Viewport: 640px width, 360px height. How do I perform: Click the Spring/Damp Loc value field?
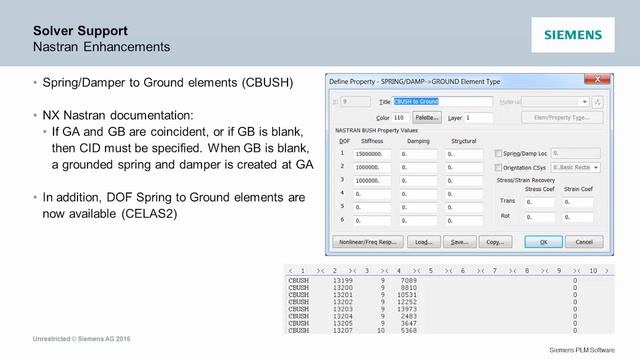coord(576,153)
